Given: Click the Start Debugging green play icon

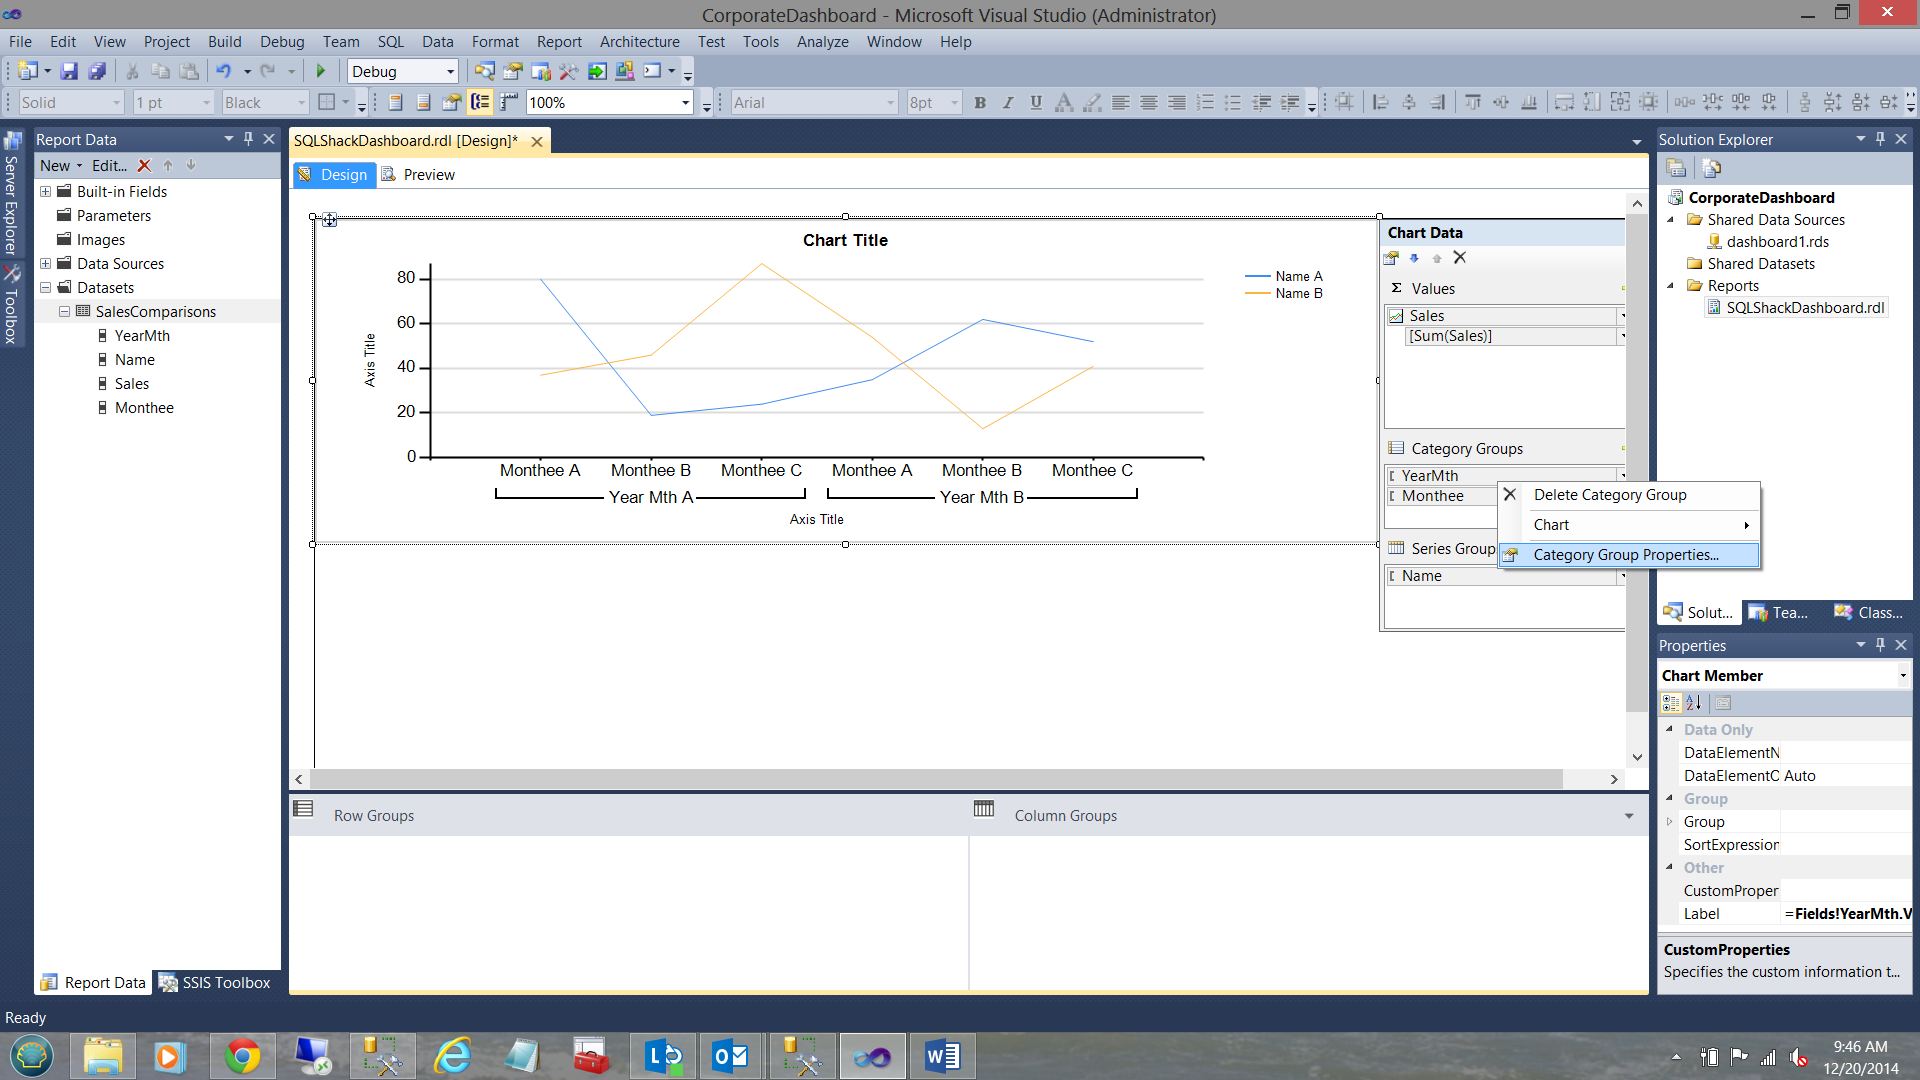Looking at the screenshot, I should 321,71.
